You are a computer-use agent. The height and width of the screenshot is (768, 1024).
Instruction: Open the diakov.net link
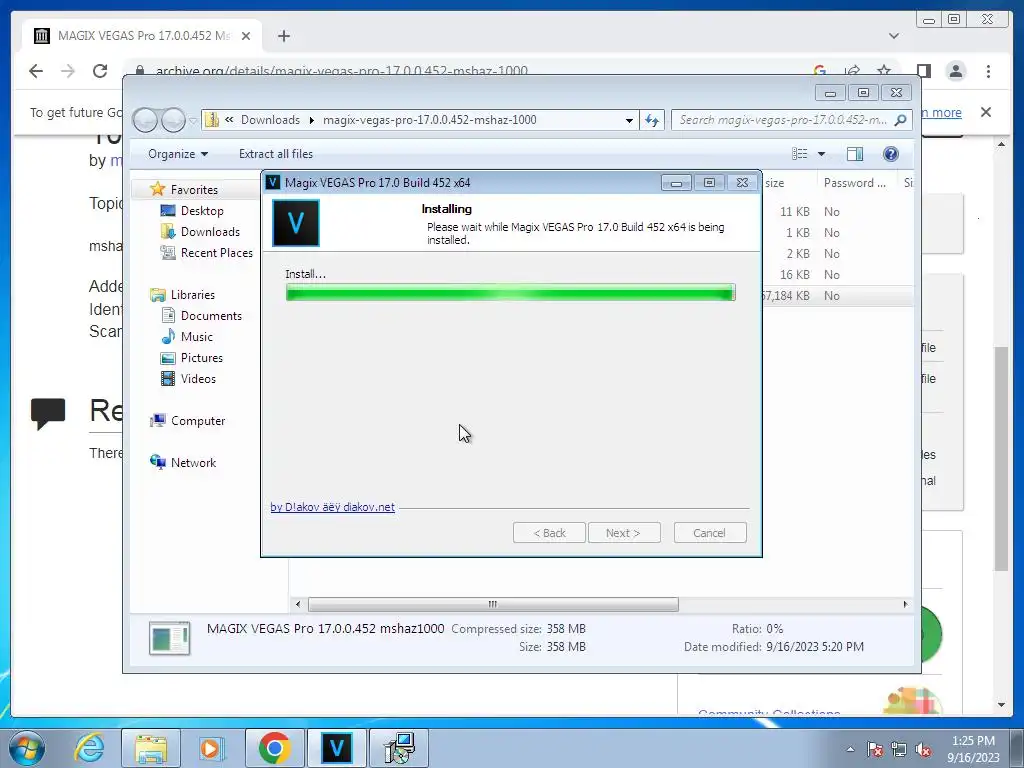coord(332,507)
